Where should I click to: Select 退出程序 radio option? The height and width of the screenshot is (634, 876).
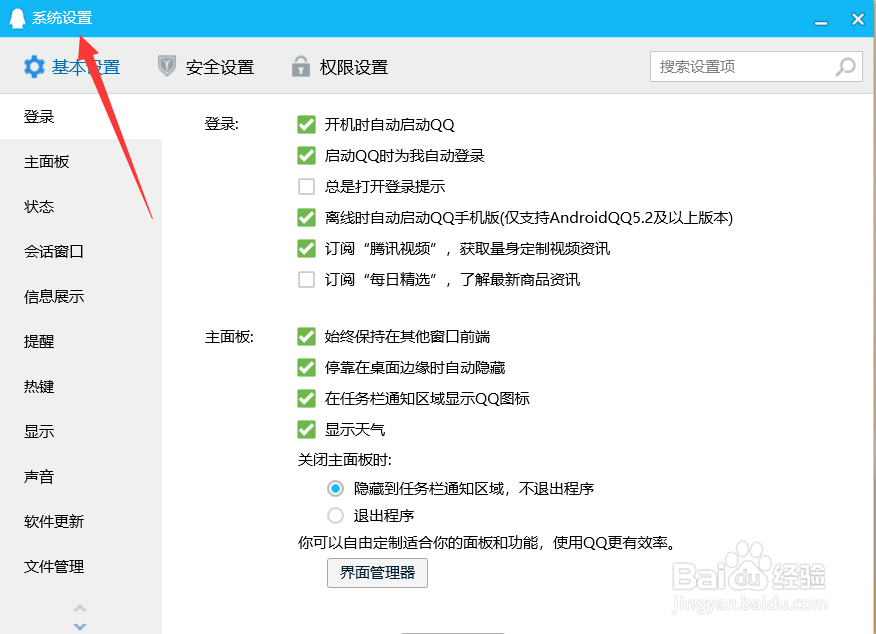335,515
